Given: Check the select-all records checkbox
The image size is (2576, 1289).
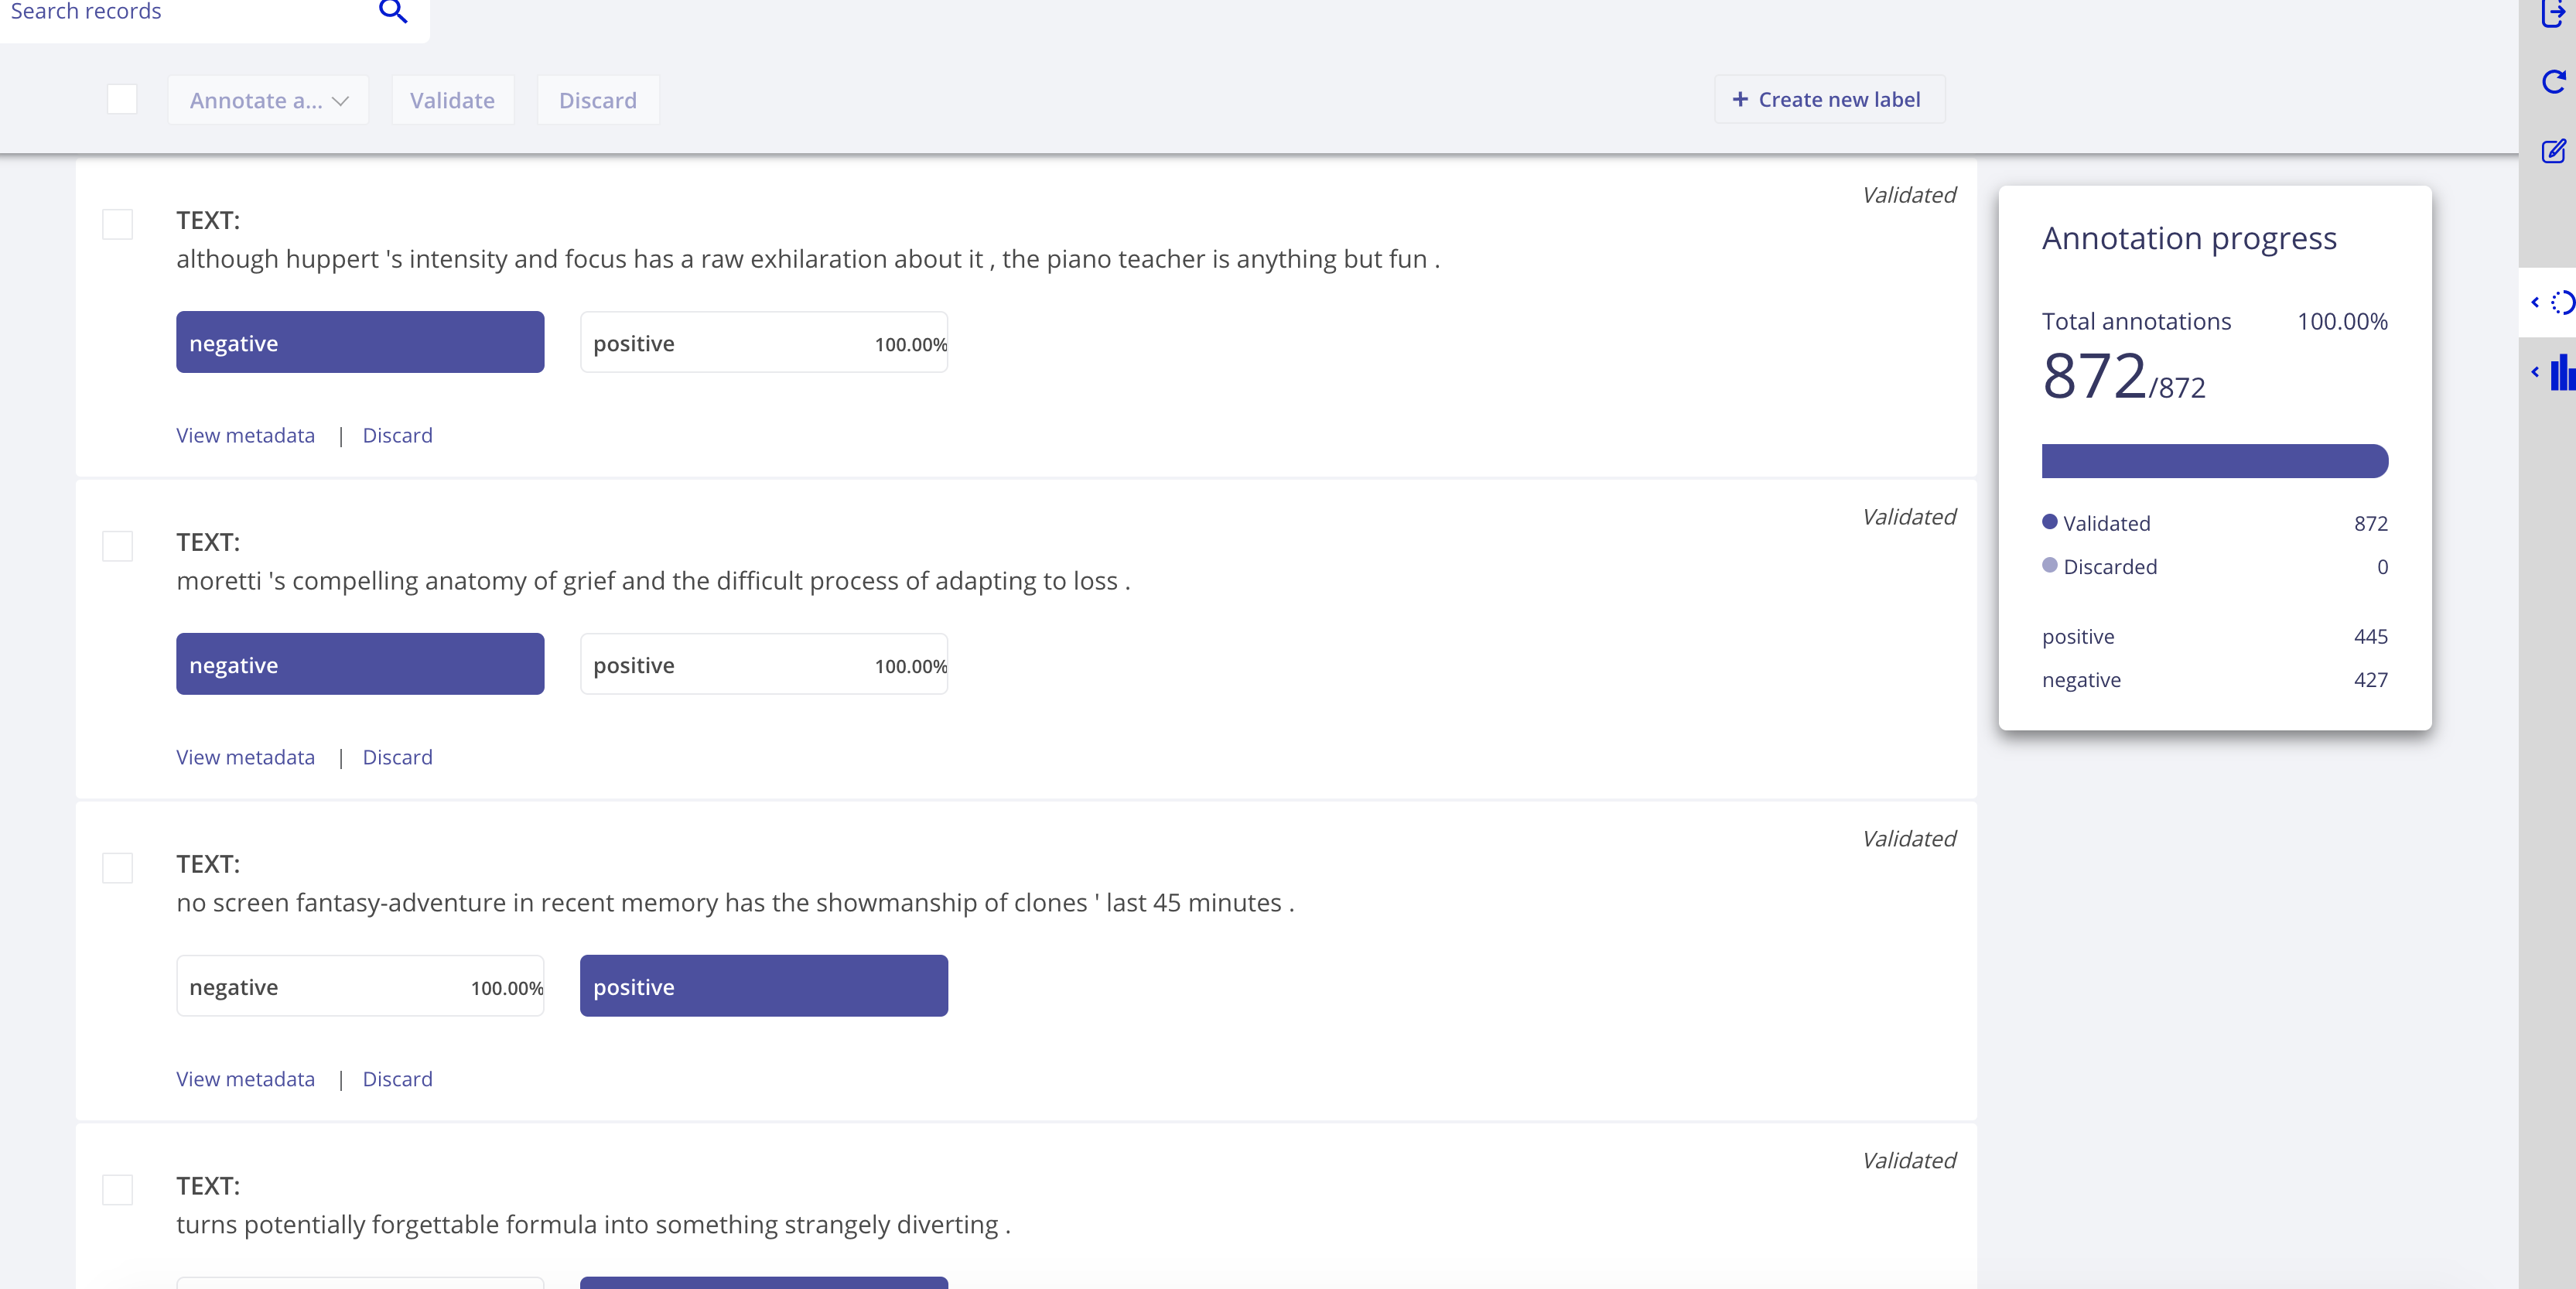Looking at the screenshot, I should [x=121, y=98].
